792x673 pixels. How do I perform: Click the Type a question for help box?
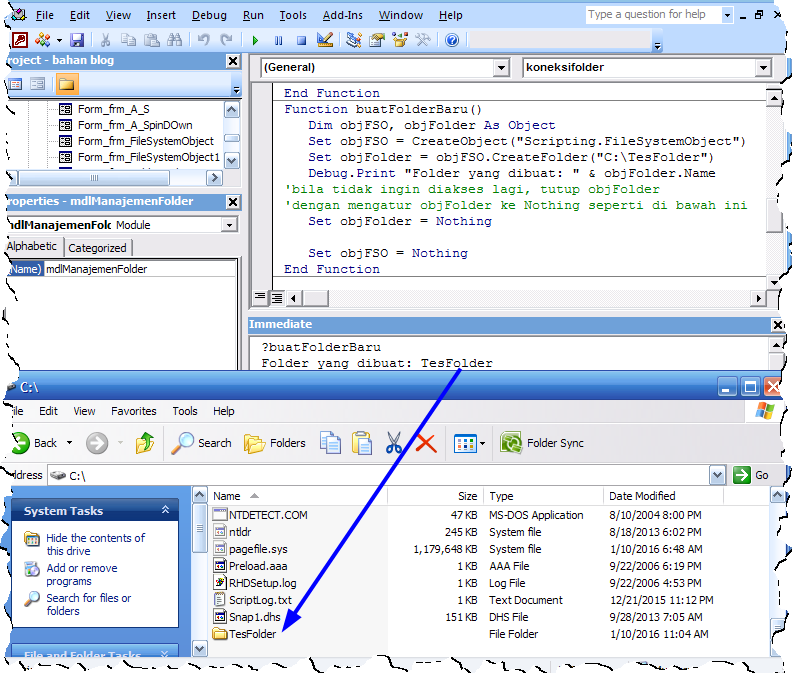(x=654, y=15)
